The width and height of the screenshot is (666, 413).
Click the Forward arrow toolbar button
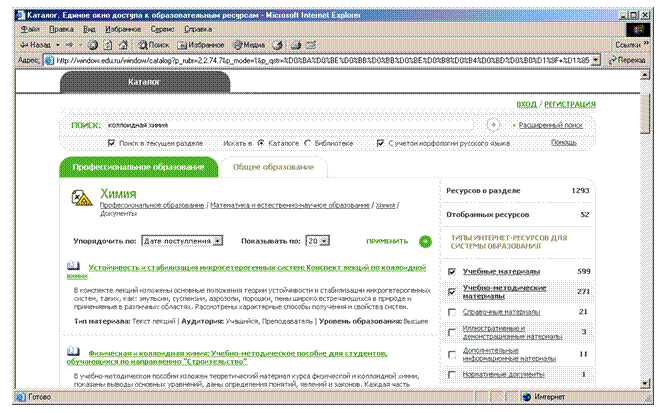[x=70, y=45]
